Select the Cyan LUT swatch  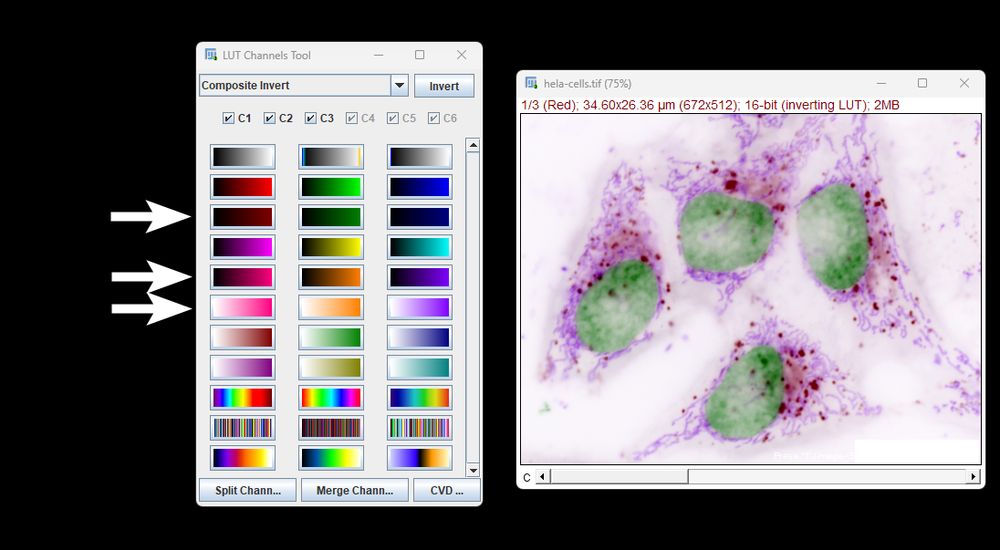[420, 247]
